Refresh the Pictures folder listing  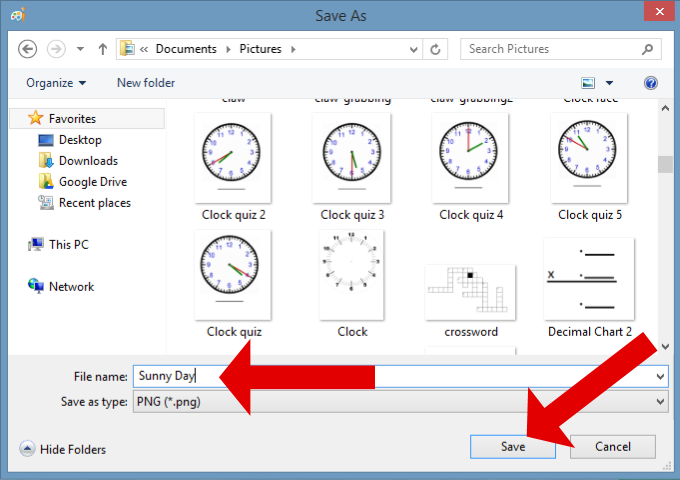click(x=436, y=49)
